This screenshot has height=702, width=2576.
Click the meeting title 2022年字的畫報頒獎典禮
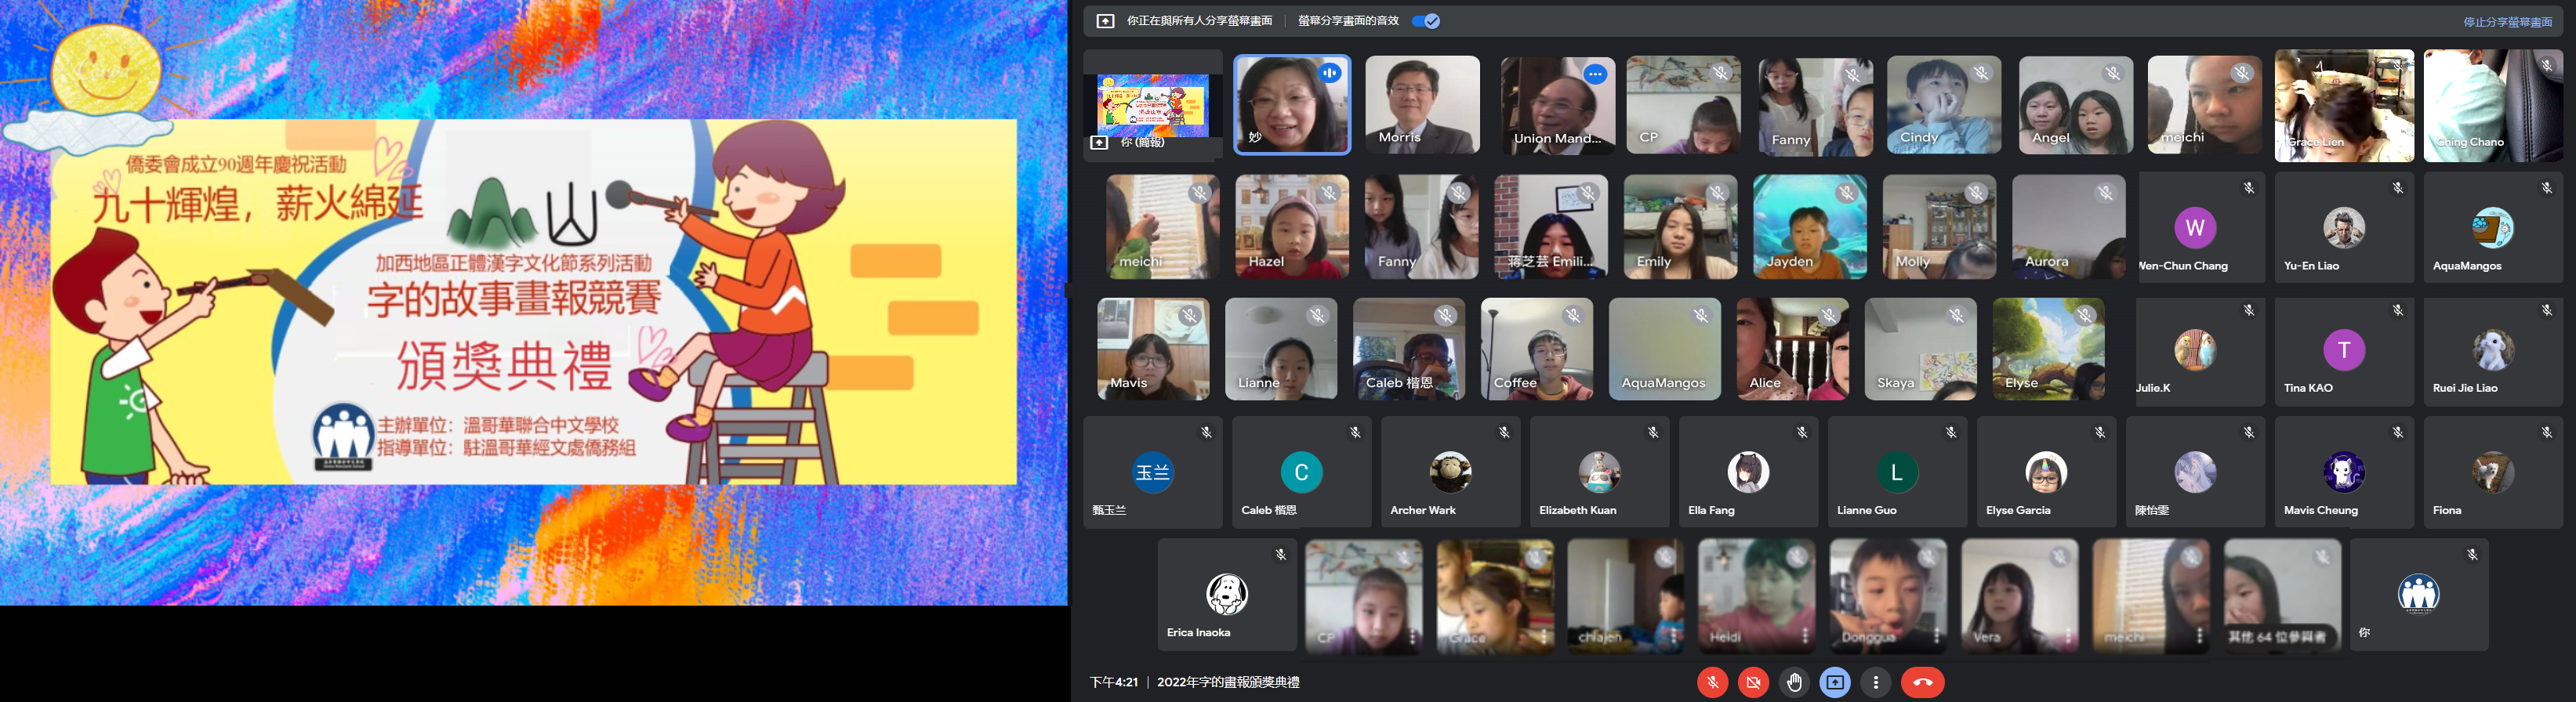click(x=1228, y=682)
